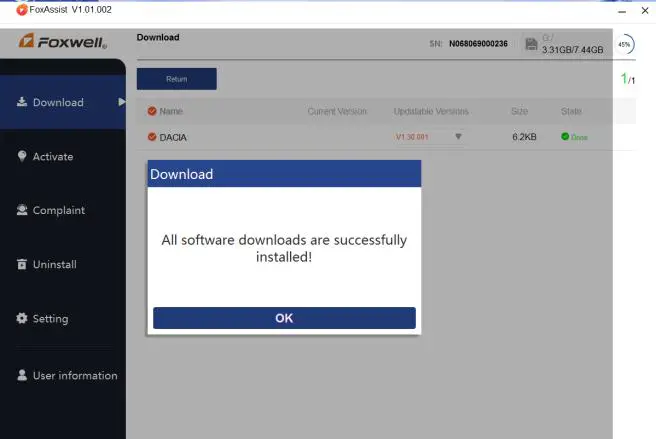This screenshot has height=439, width=656.
Task: Toggle the select-all checkbox next to Name
Action: click(x=152, y=111)
